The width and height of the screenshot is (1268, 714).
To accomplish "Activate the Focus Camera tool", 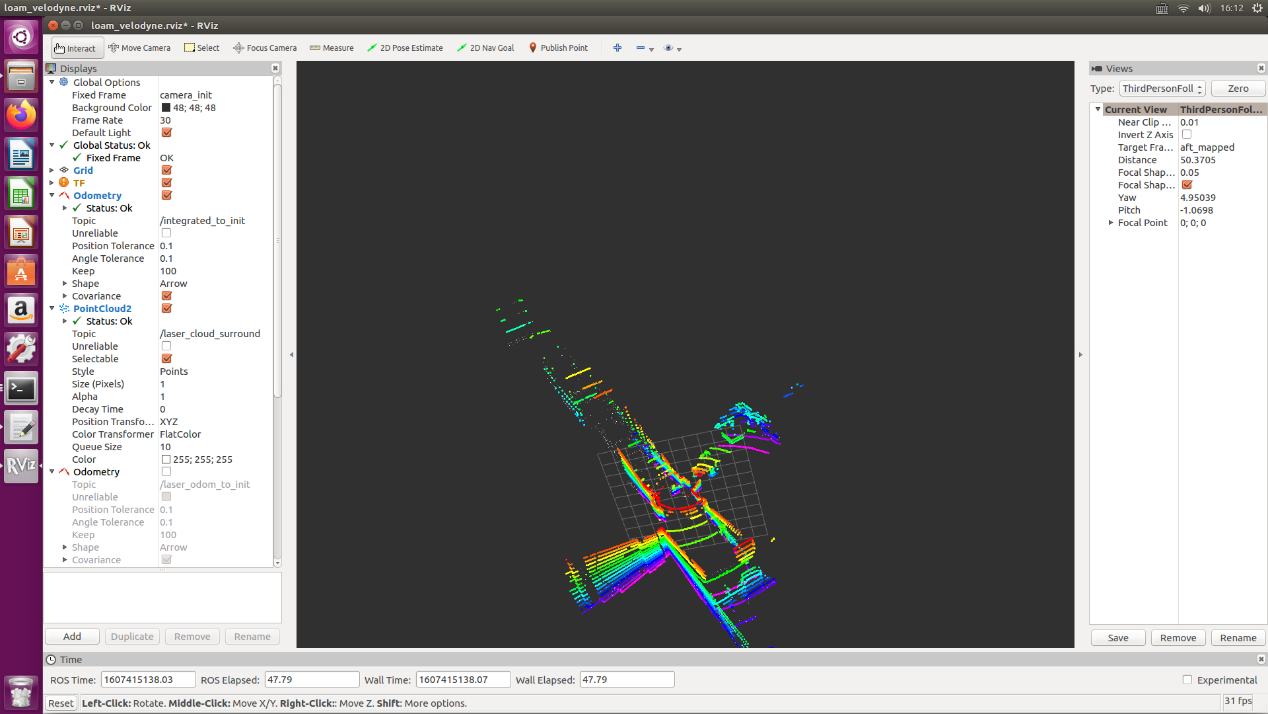I will 265,48.
